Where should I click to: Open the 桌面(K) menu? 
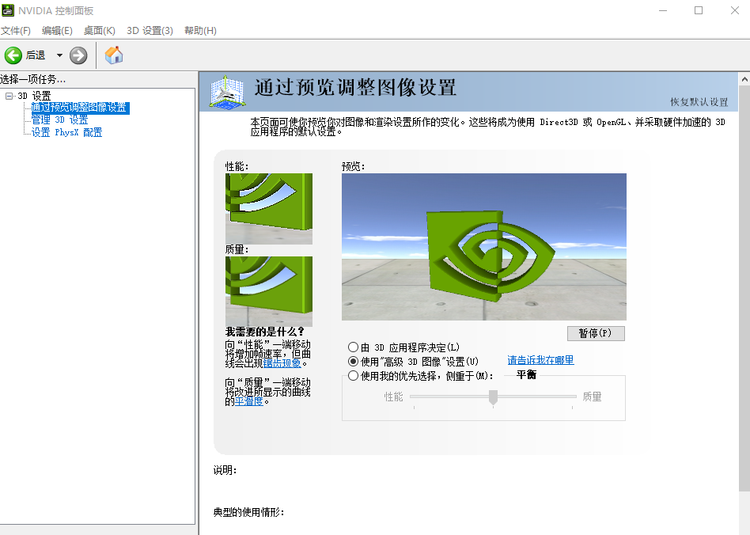(x=99, y=31)
